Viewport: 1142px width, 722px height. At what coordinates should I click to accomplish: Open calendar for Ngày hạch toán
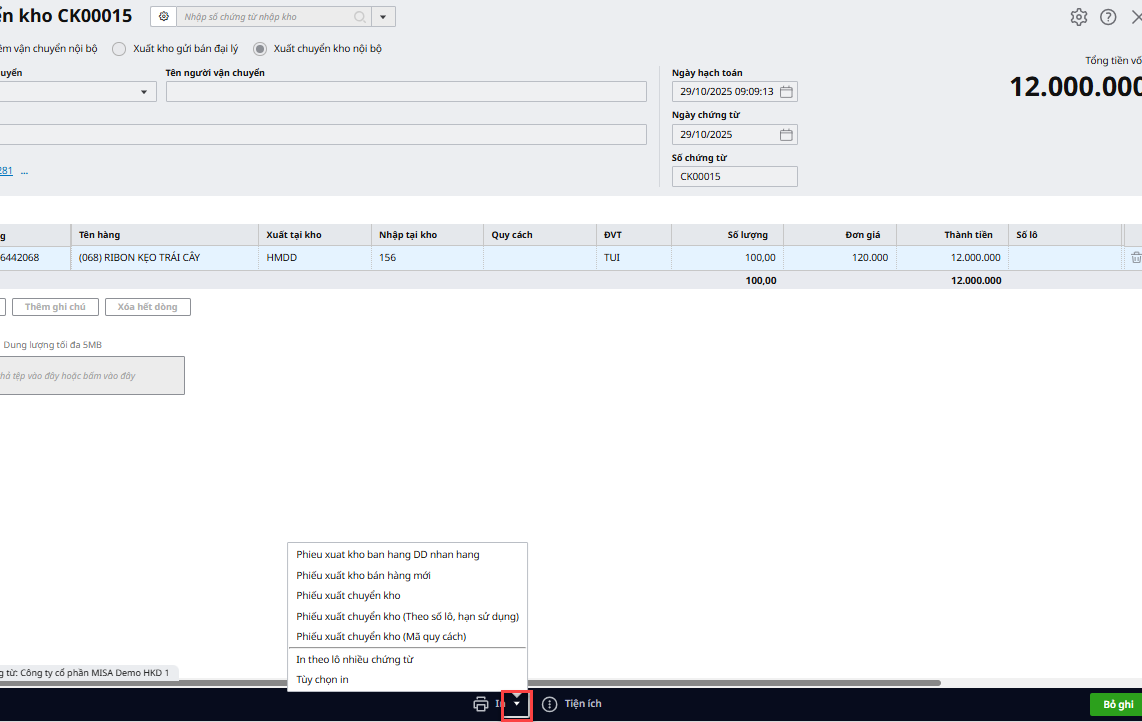[786, 92]
